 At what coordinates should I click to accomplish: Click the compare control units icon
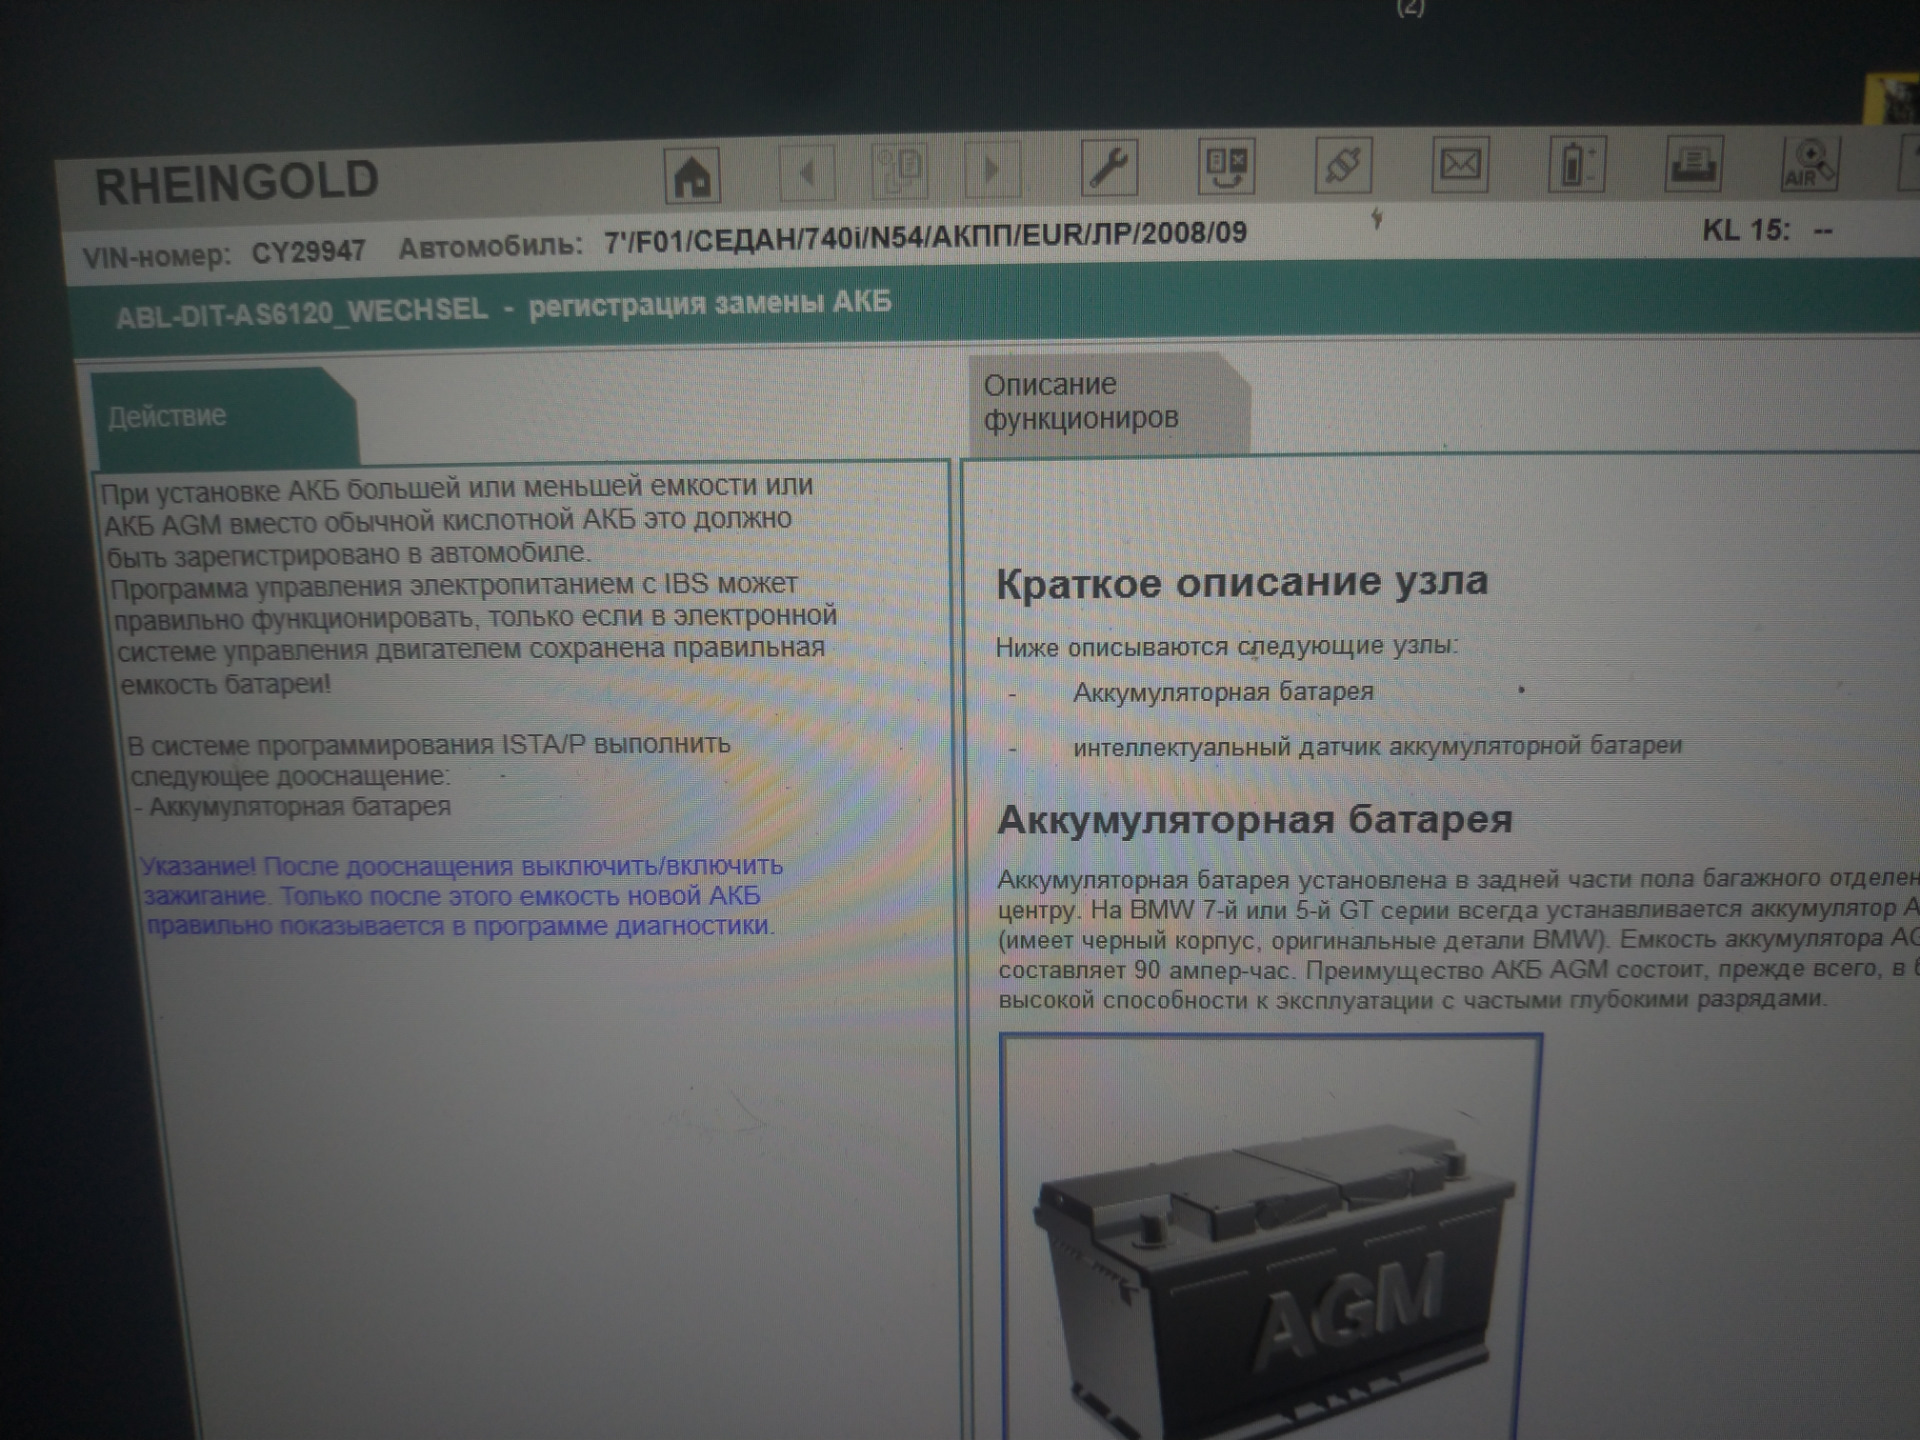1226,166
